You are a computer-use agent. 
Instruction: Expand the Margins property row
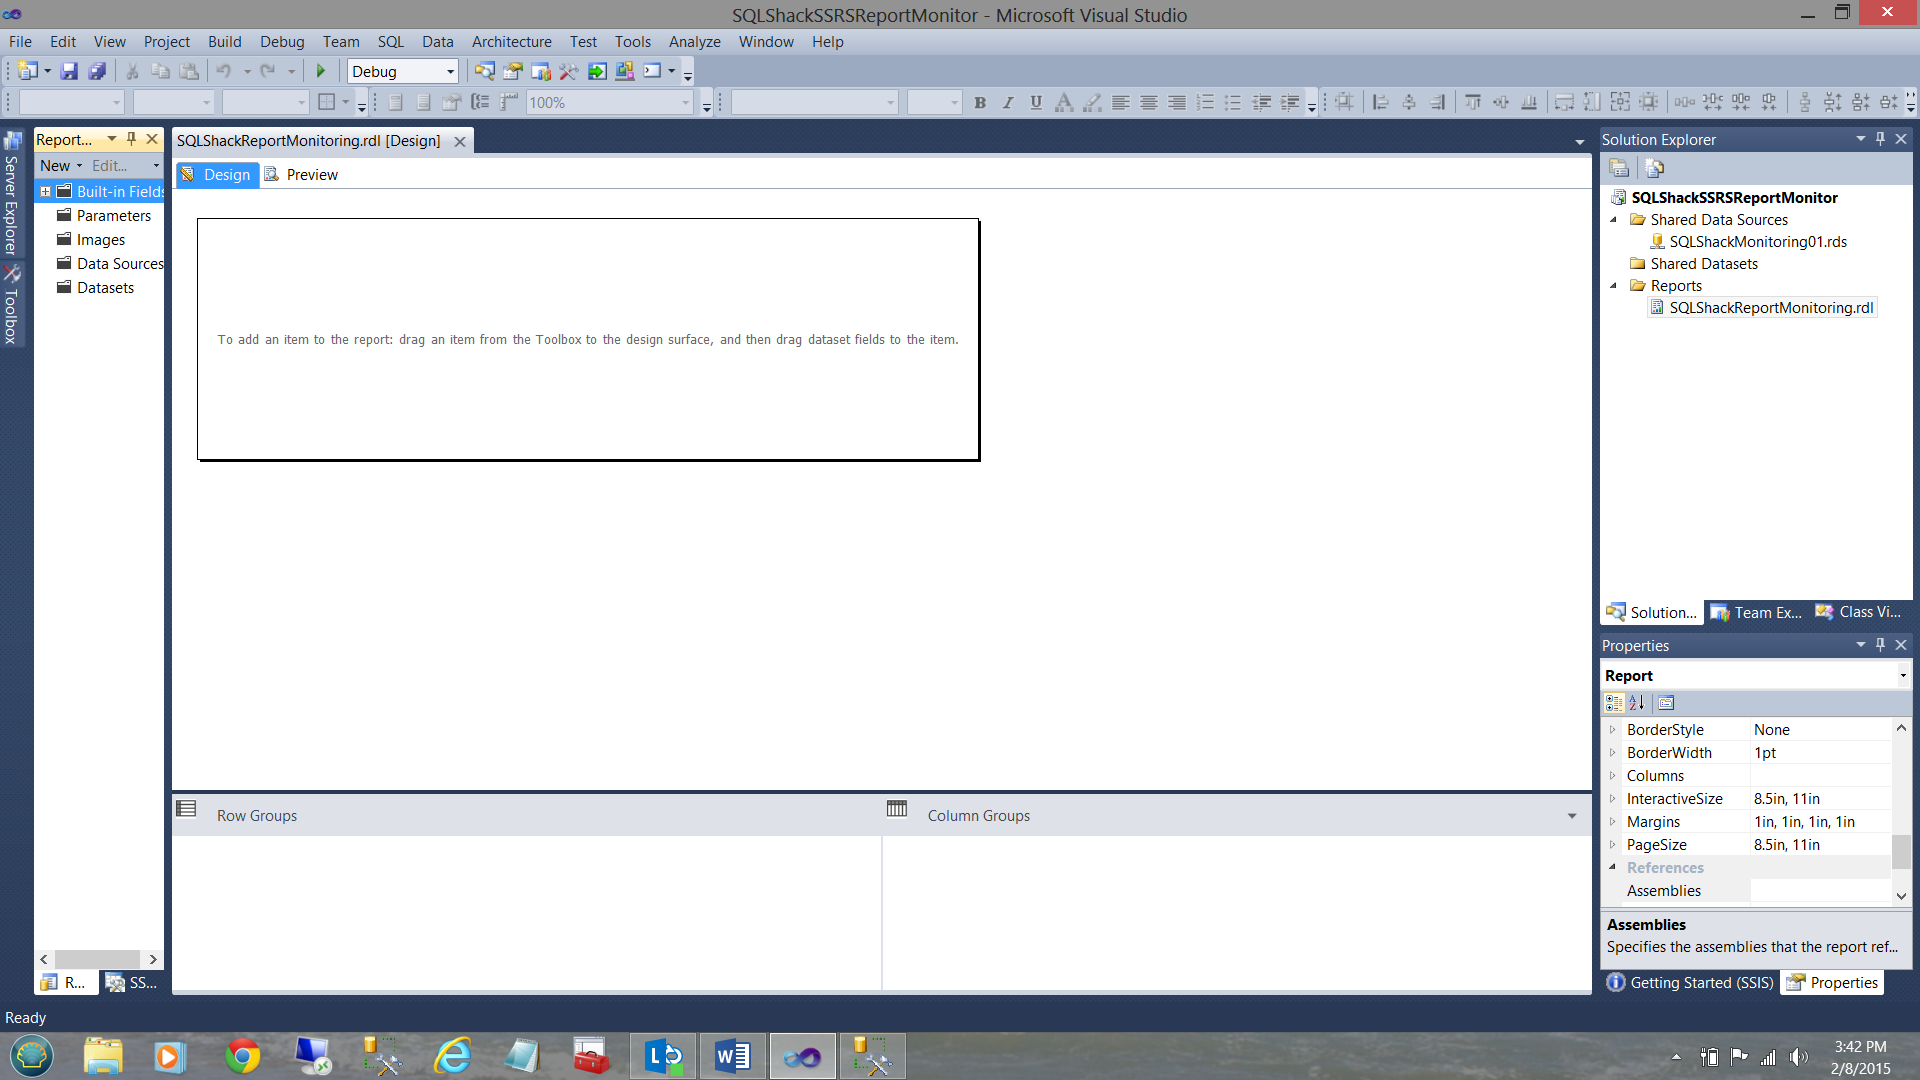[1612, 822]
